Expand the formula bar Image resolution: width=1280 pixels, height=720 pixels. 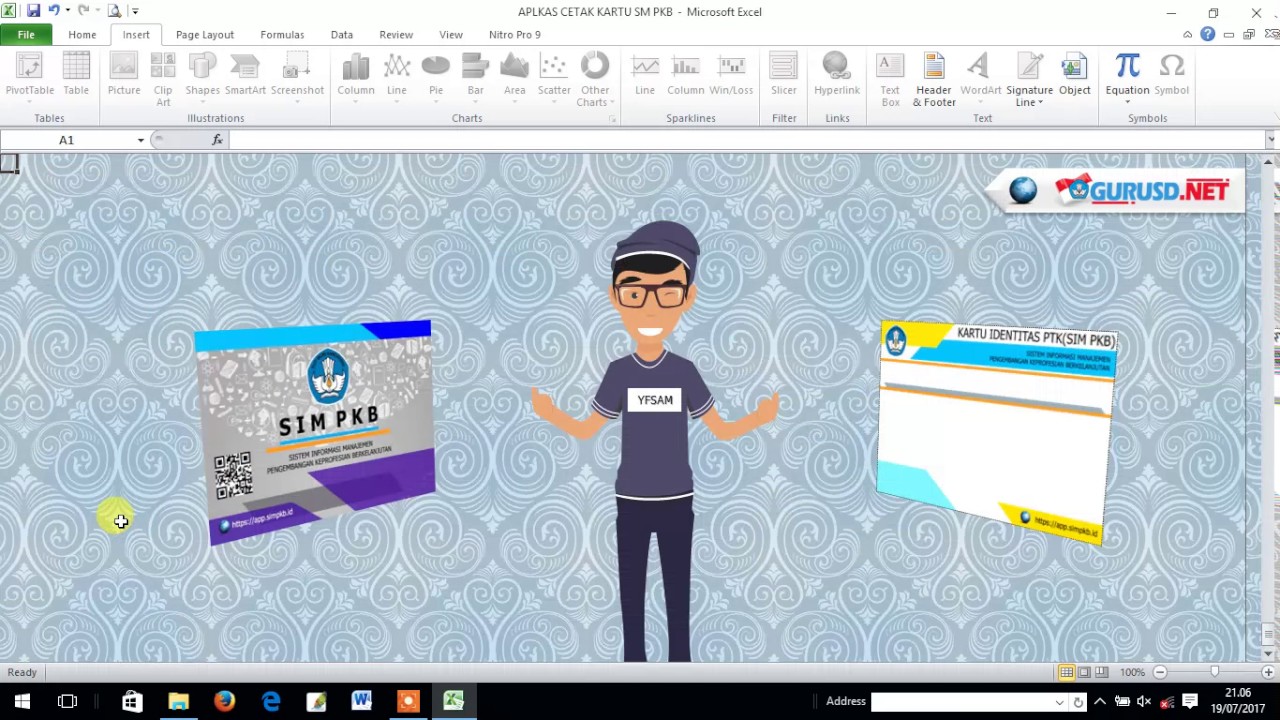click(1271, 140)
